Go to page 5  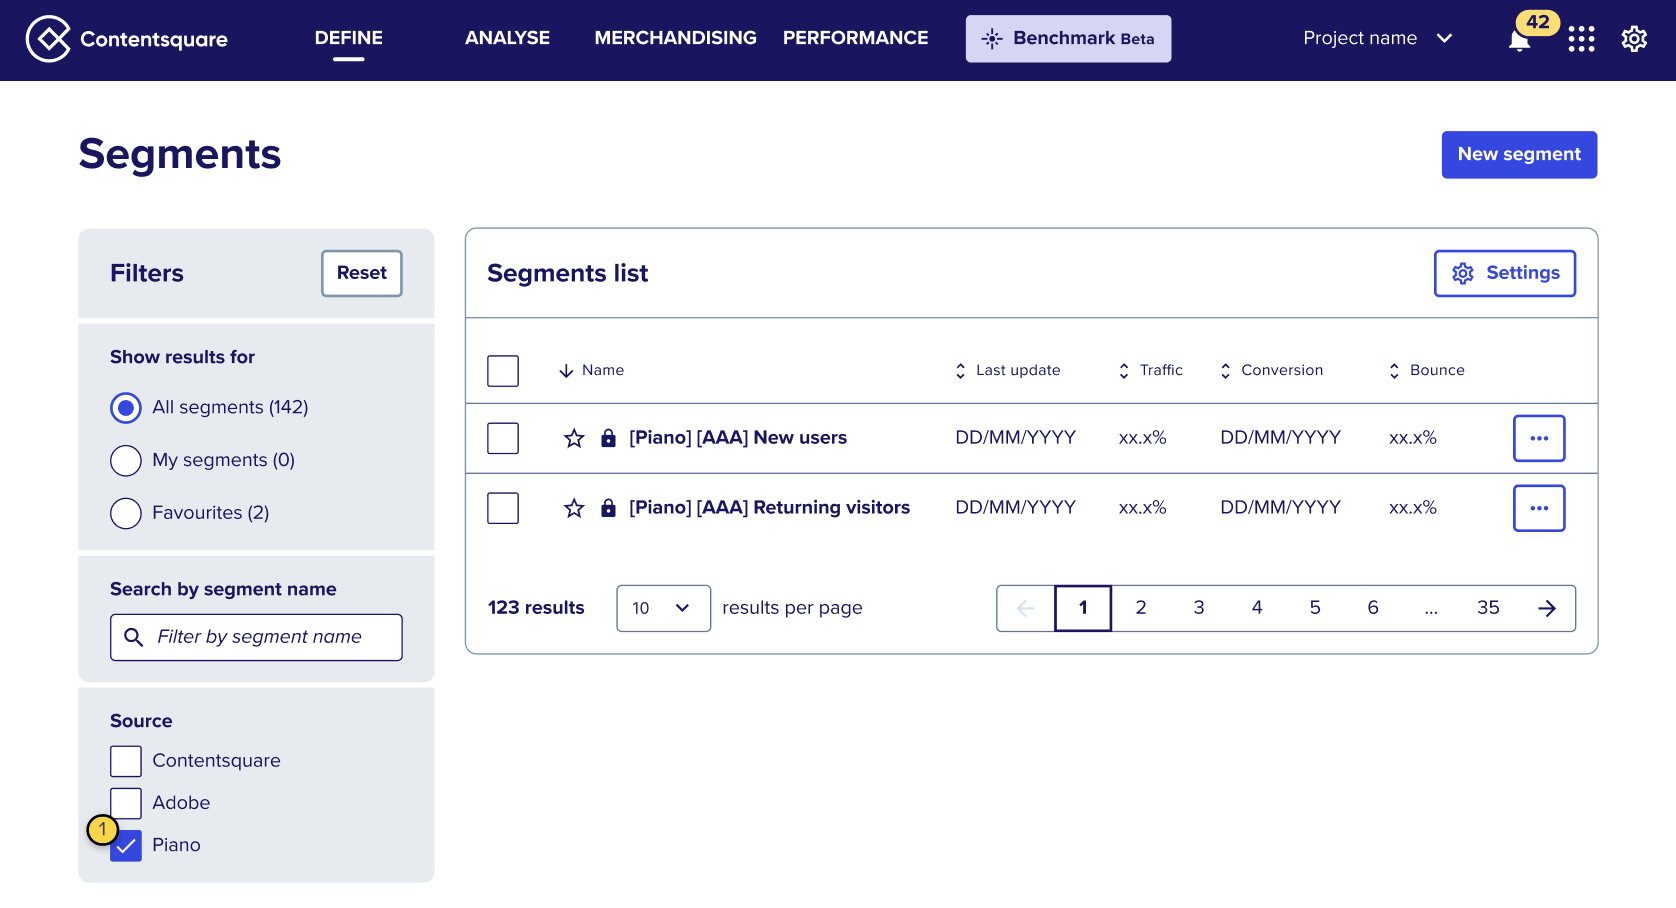[x=1315, y=608]
